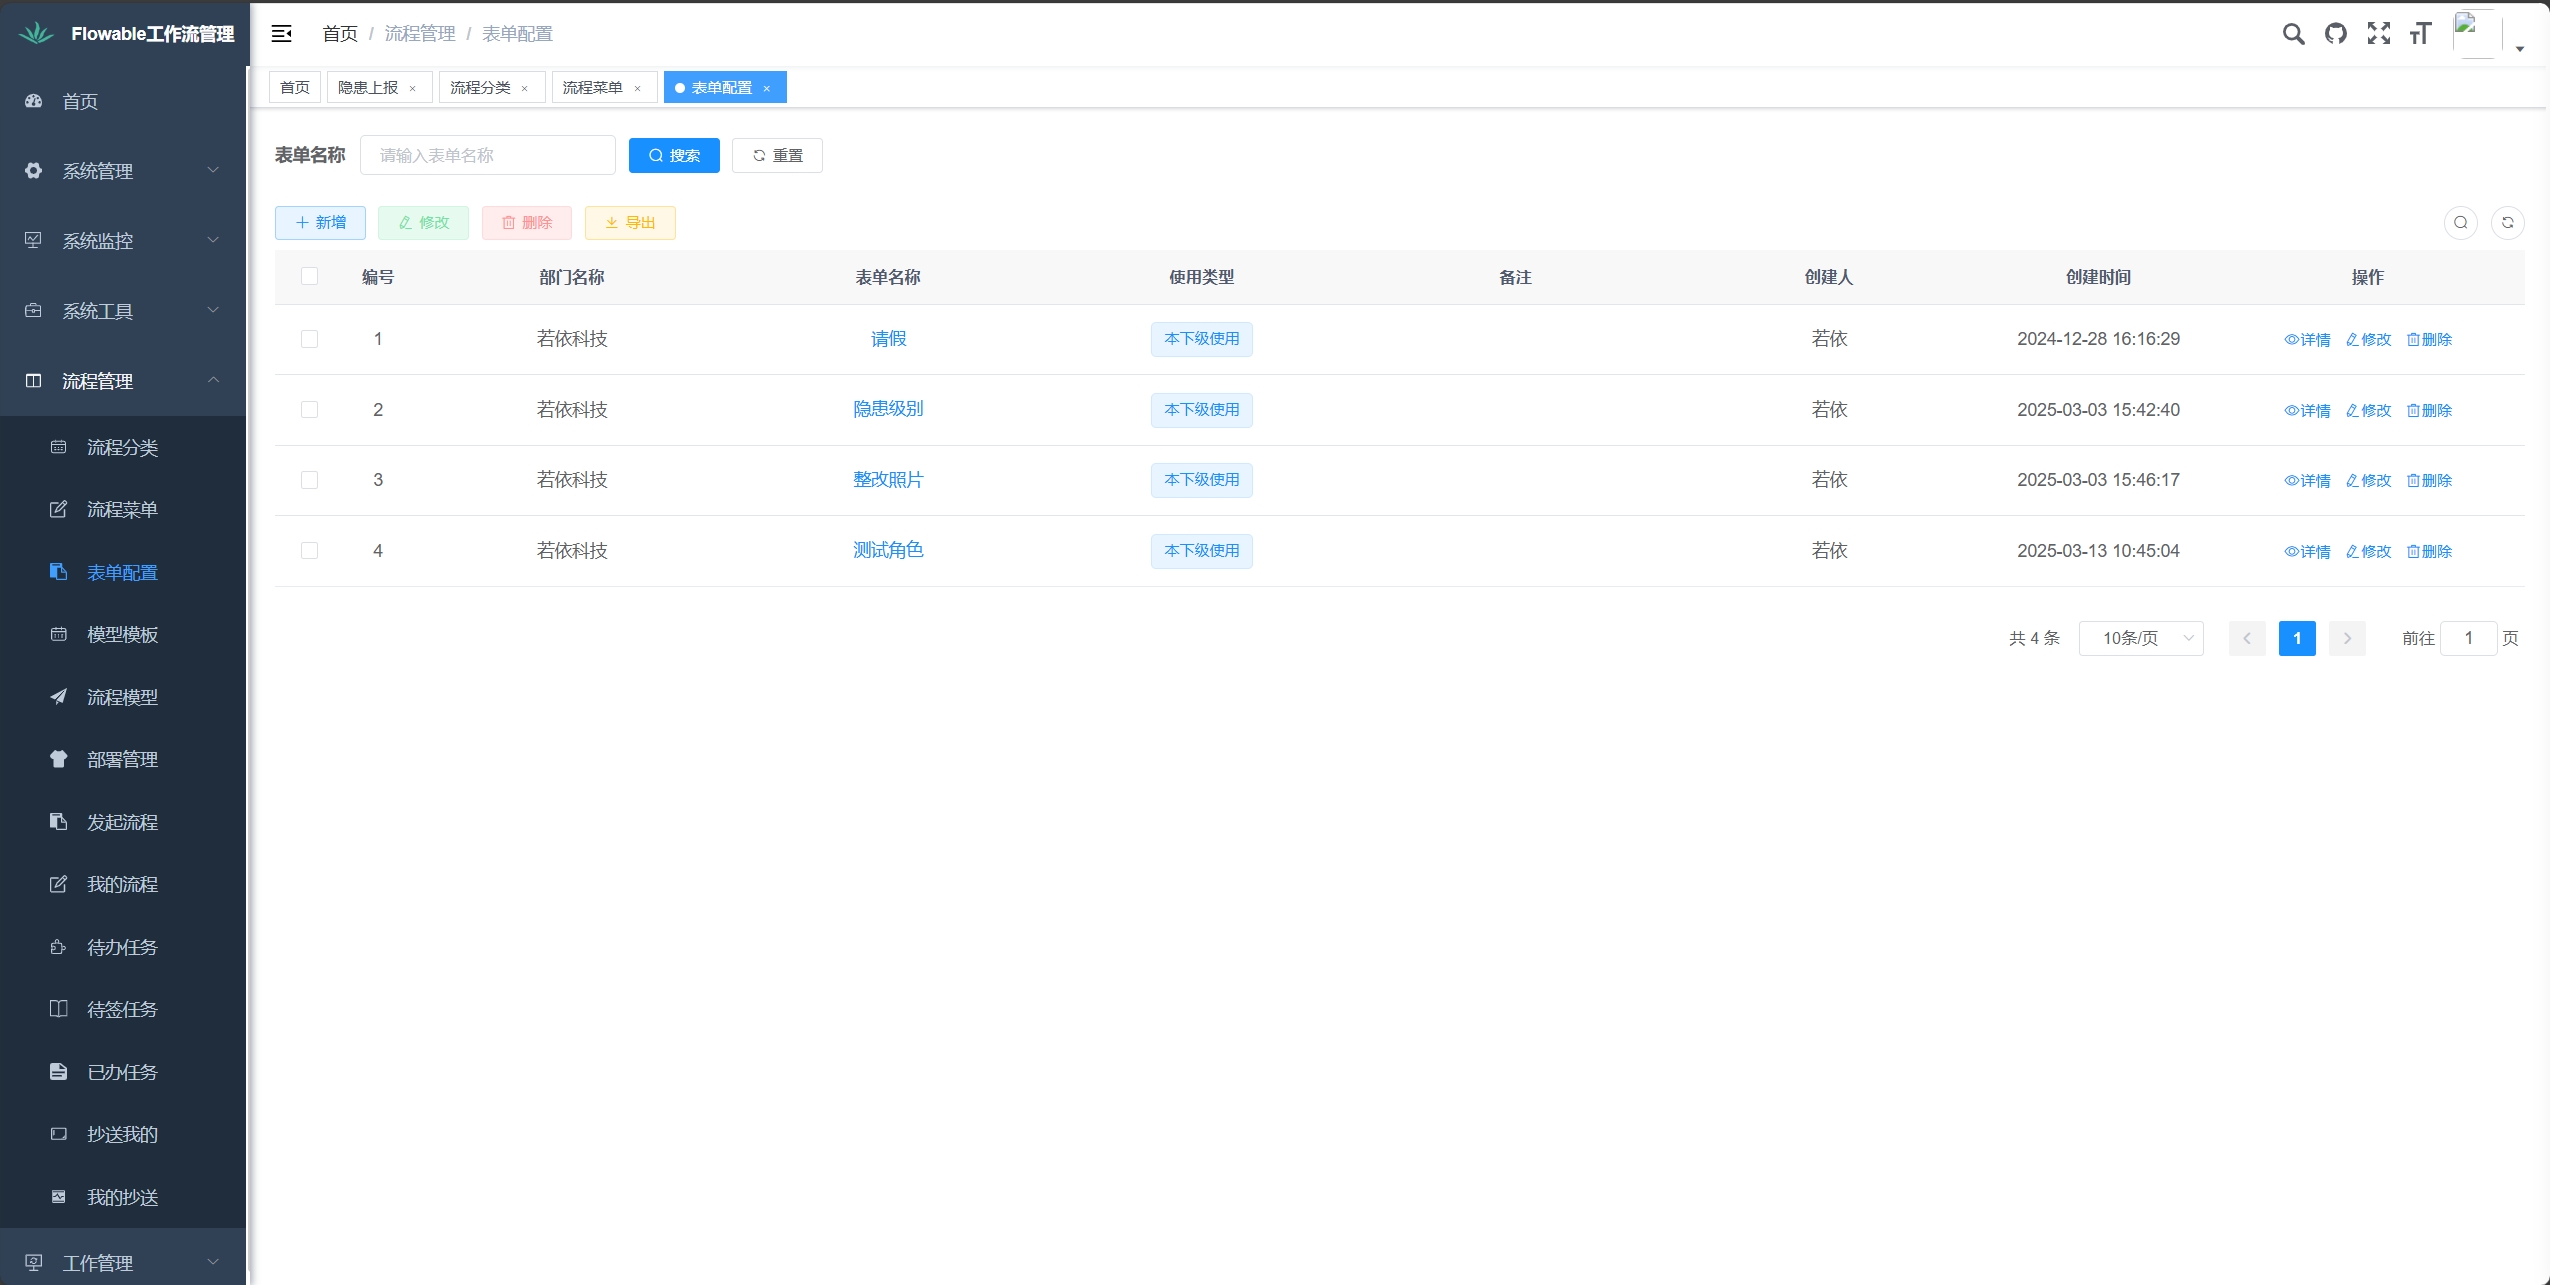2550x1285 pixels.
Task: Close the 隐患上报 tab
Action: click(x=412, y=89)
